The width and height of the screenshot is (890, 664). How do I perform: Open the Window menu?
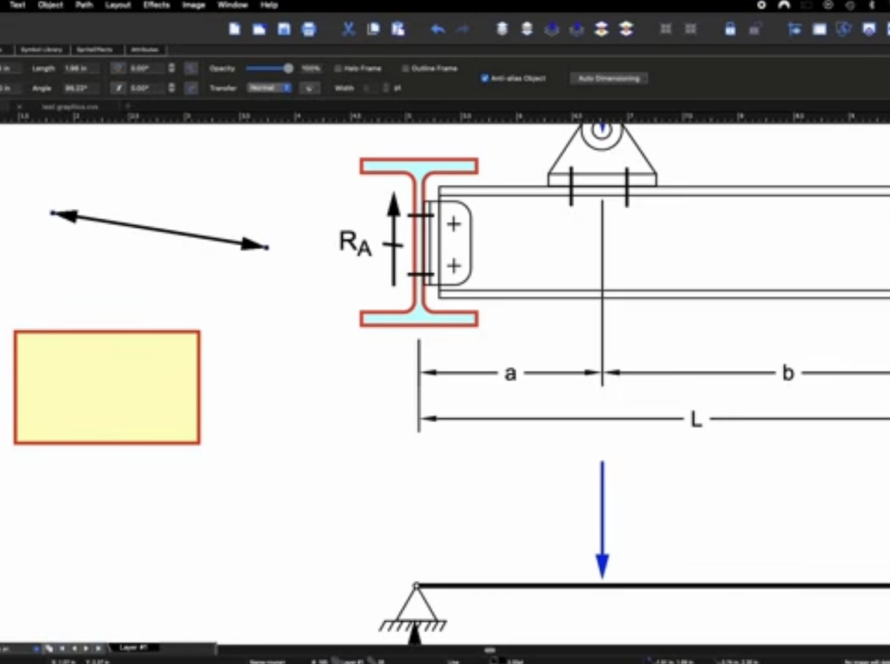[x=233, y=5]
